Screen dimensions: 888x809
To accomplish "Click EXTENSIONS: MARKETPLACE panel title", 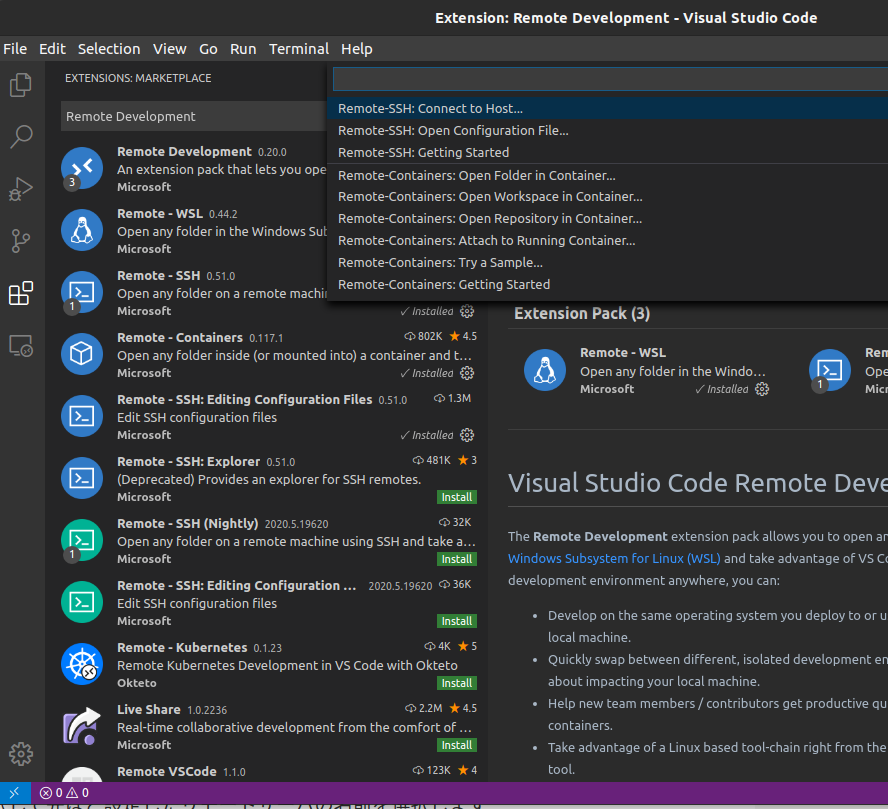I will tap(138, 78).
